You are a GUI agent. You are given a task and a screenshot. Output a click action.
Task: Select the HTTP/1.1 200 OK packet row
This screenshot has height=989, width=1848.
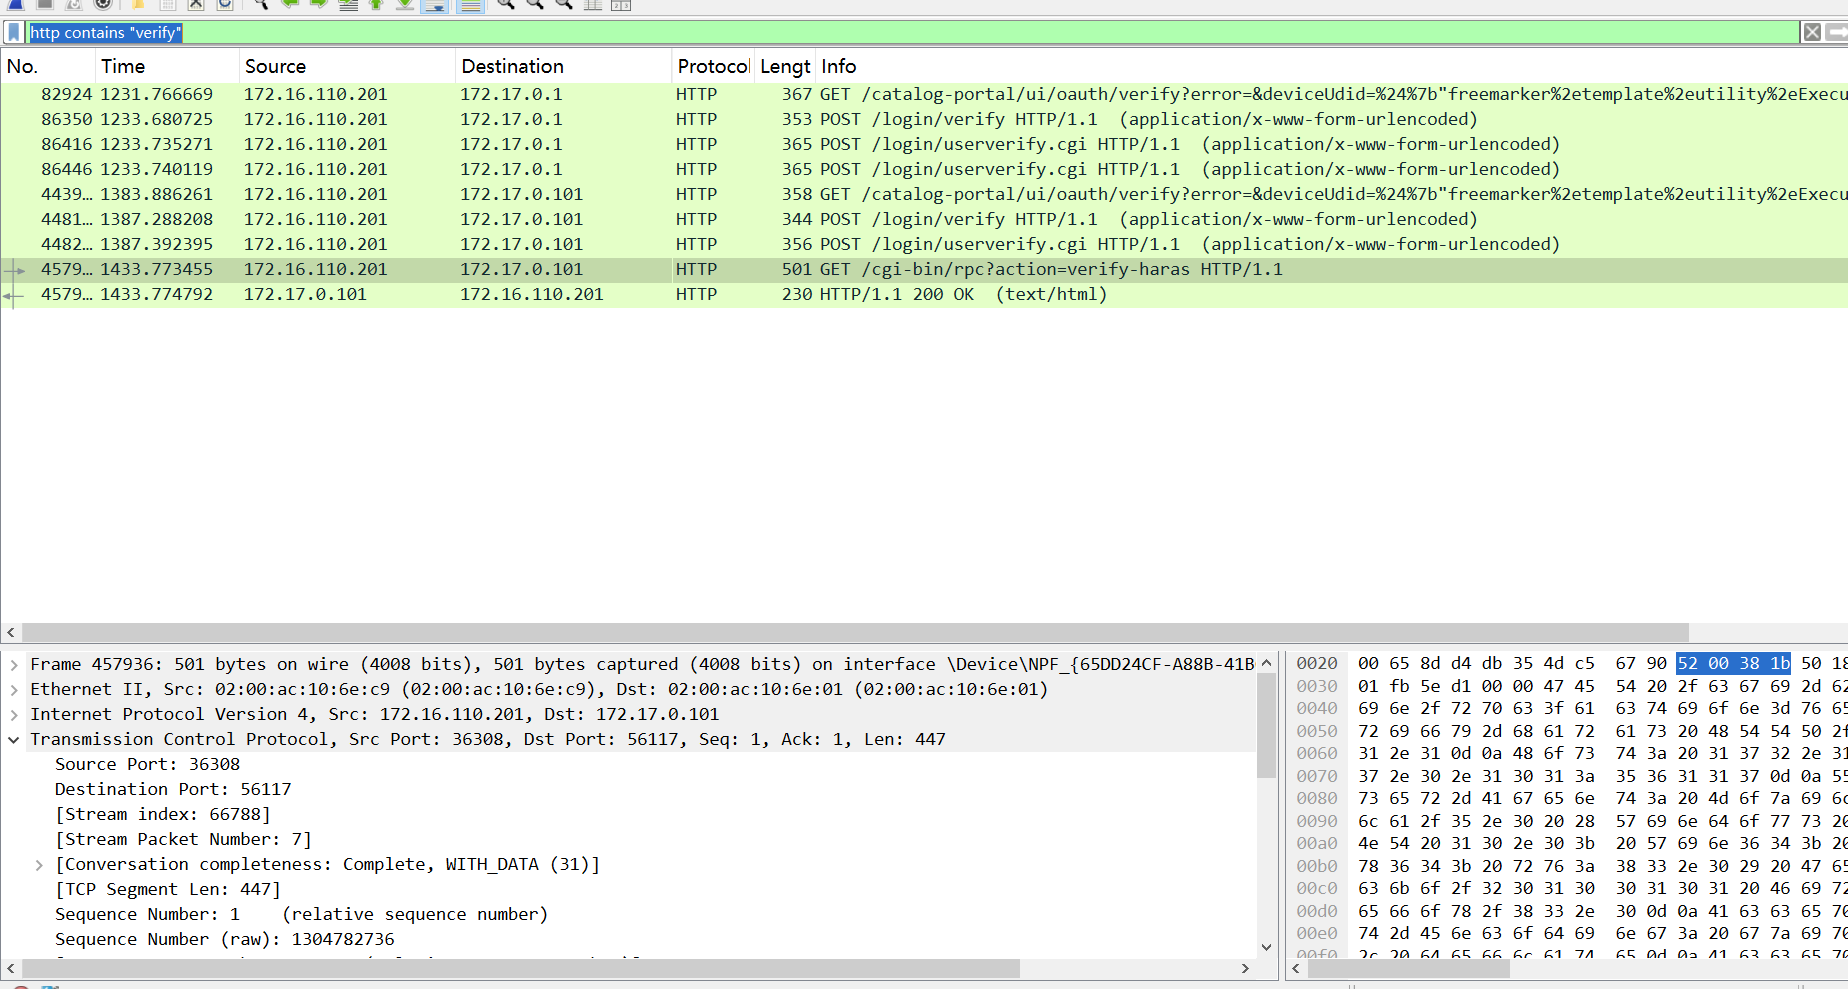962,294
